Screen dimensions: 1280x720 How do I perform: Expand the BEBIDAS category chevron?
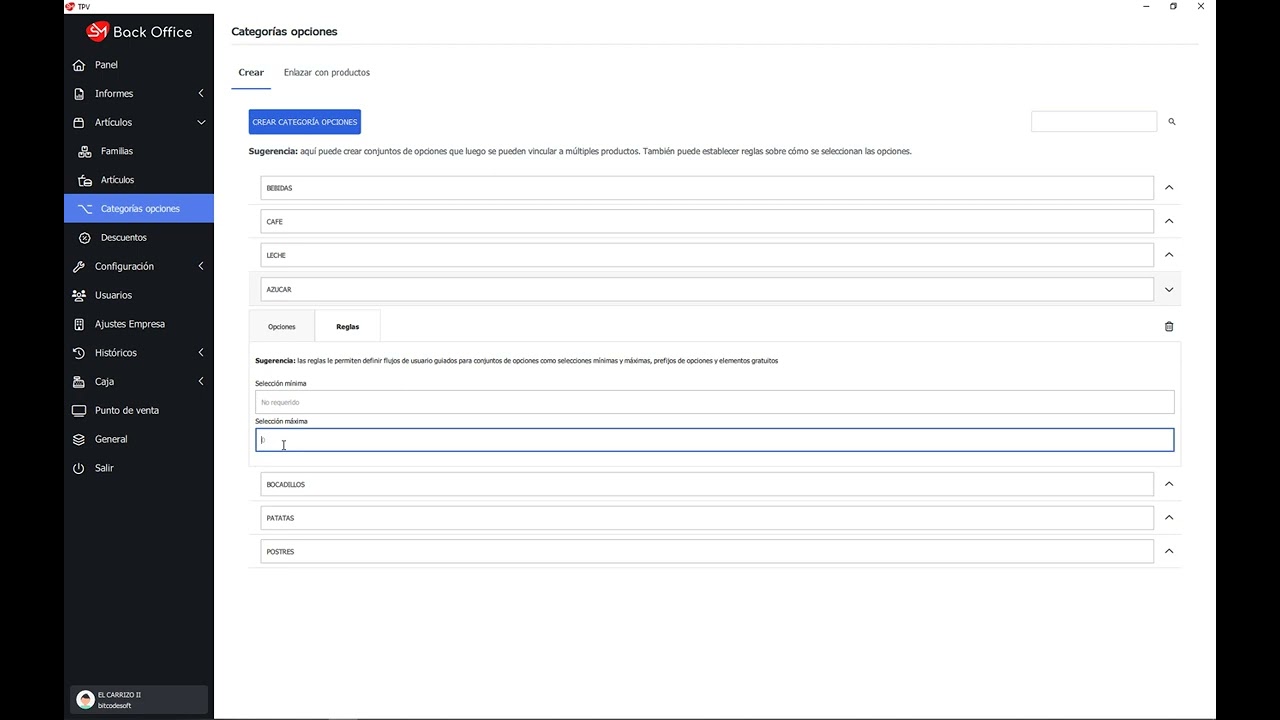[x=1168, y=188]
